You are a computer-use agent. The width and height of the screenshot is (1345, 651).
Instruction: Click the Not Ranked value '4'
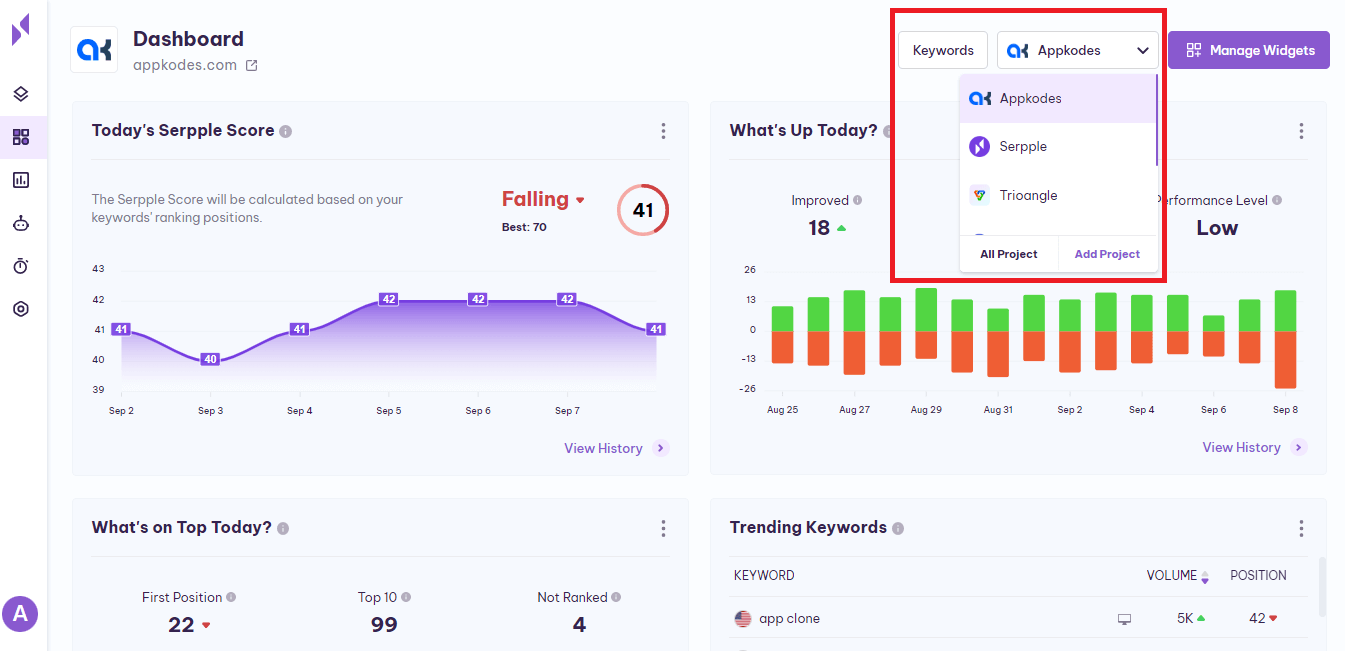[x=579, y=625]
